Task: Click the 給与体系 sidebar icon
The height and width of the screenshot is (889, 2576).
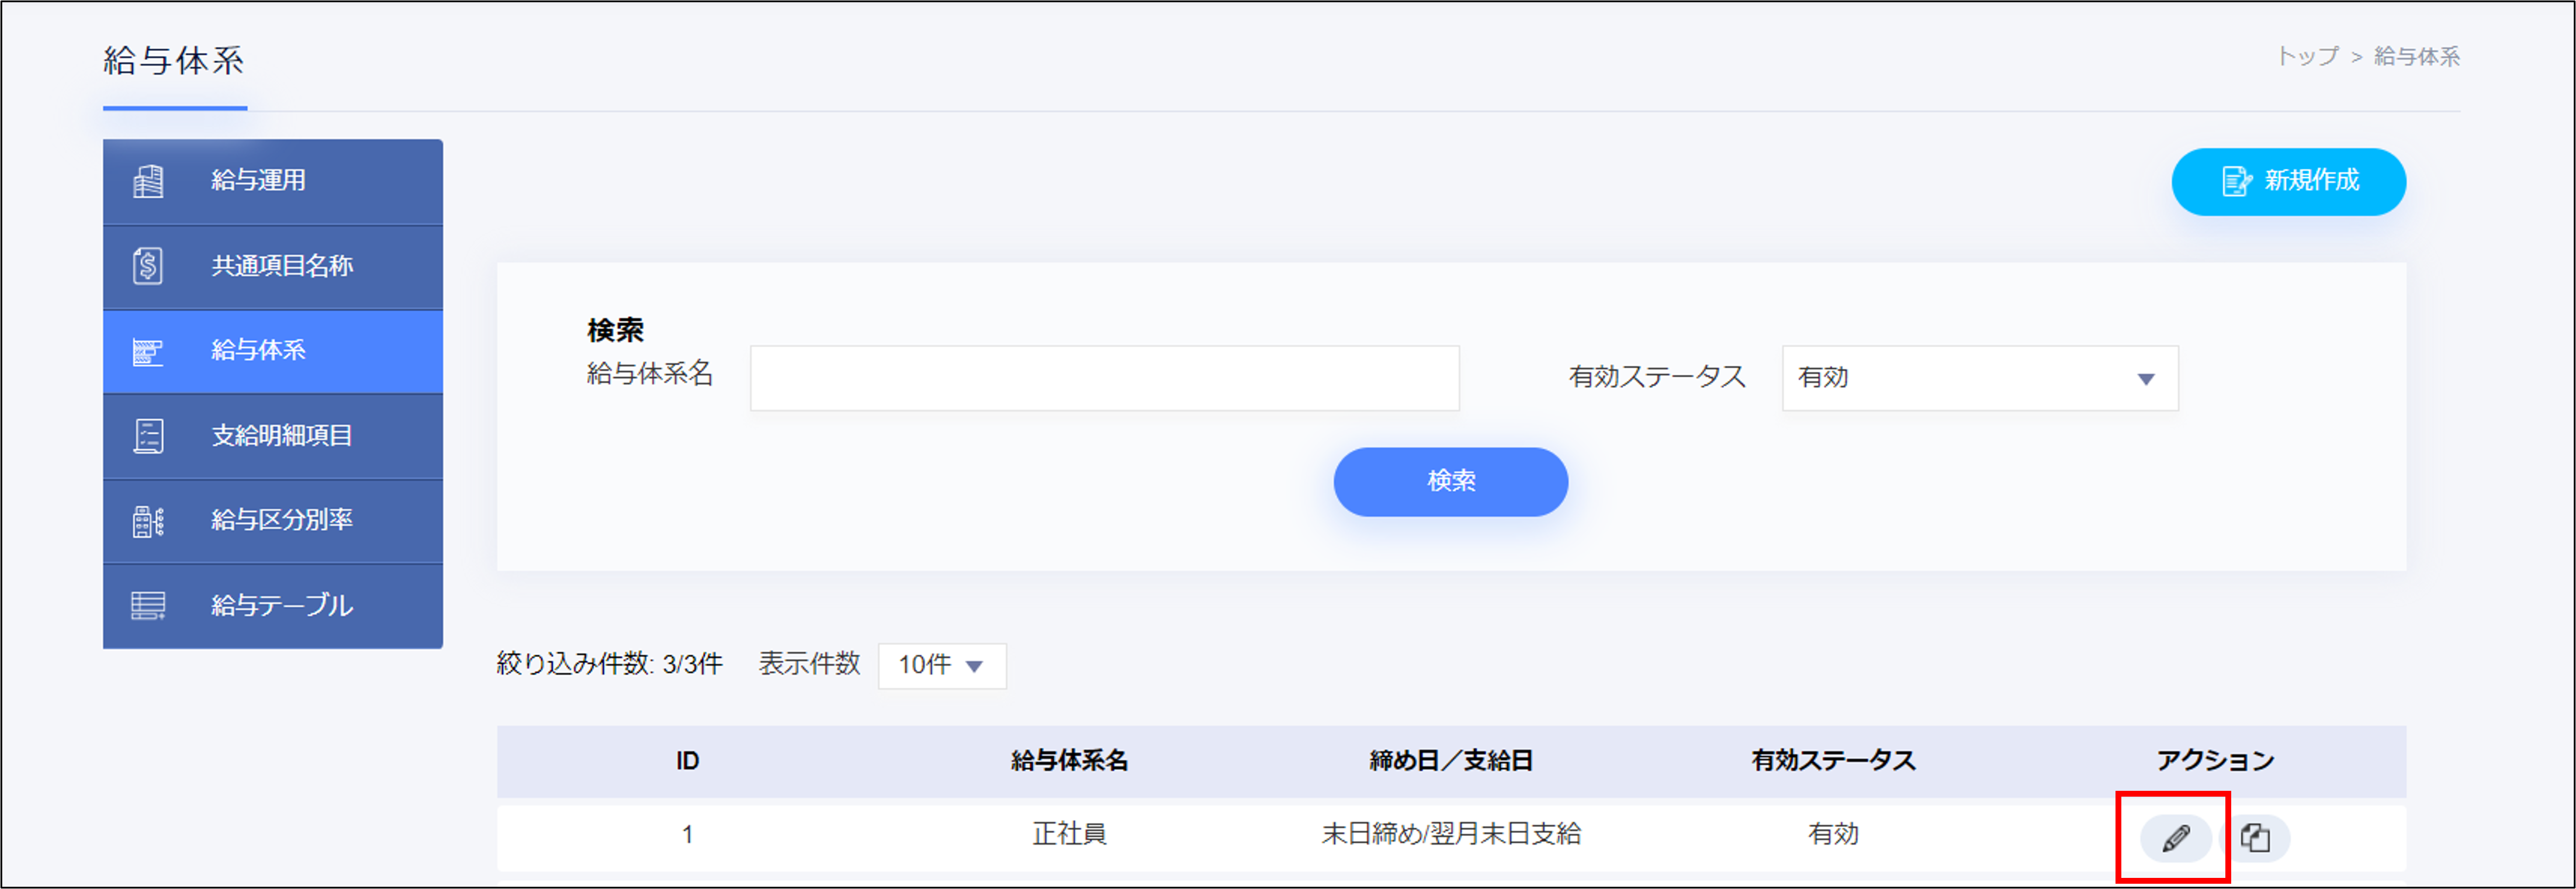Action: 148,351
